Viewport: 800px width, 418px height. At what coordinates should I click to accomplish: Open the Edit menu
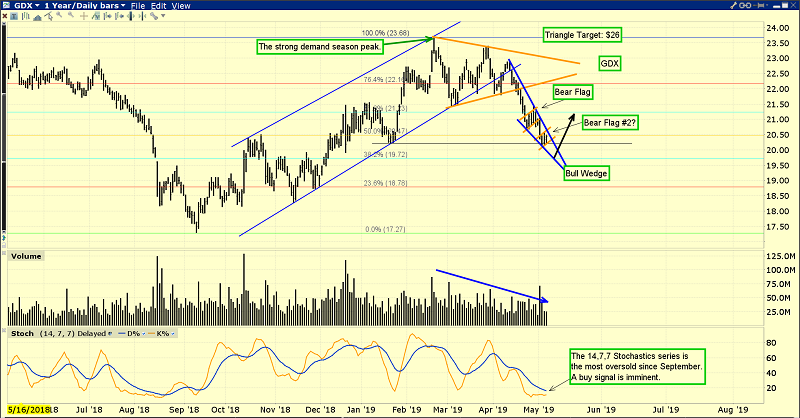click(x=159, y=6)
